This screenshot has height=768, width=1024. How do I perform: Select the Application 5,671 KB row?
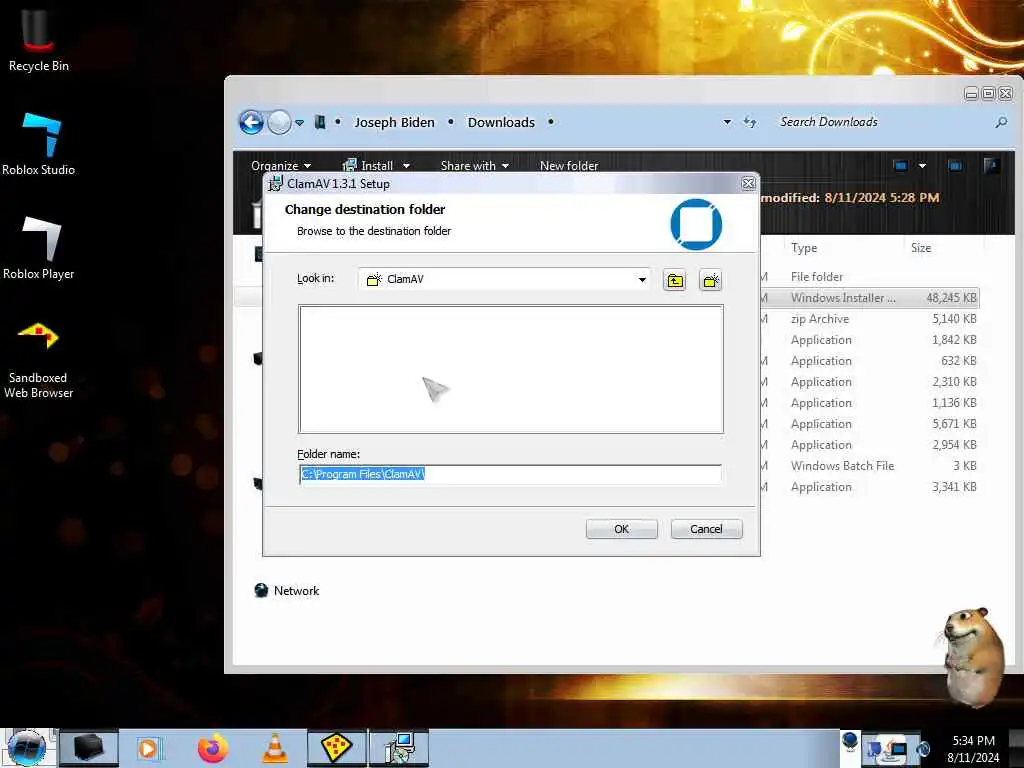[x=871, y=424]
